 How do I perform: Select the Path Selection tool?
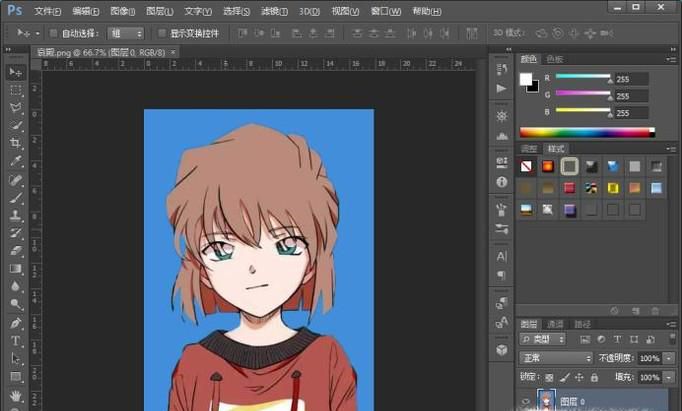(x=16, y=359)
